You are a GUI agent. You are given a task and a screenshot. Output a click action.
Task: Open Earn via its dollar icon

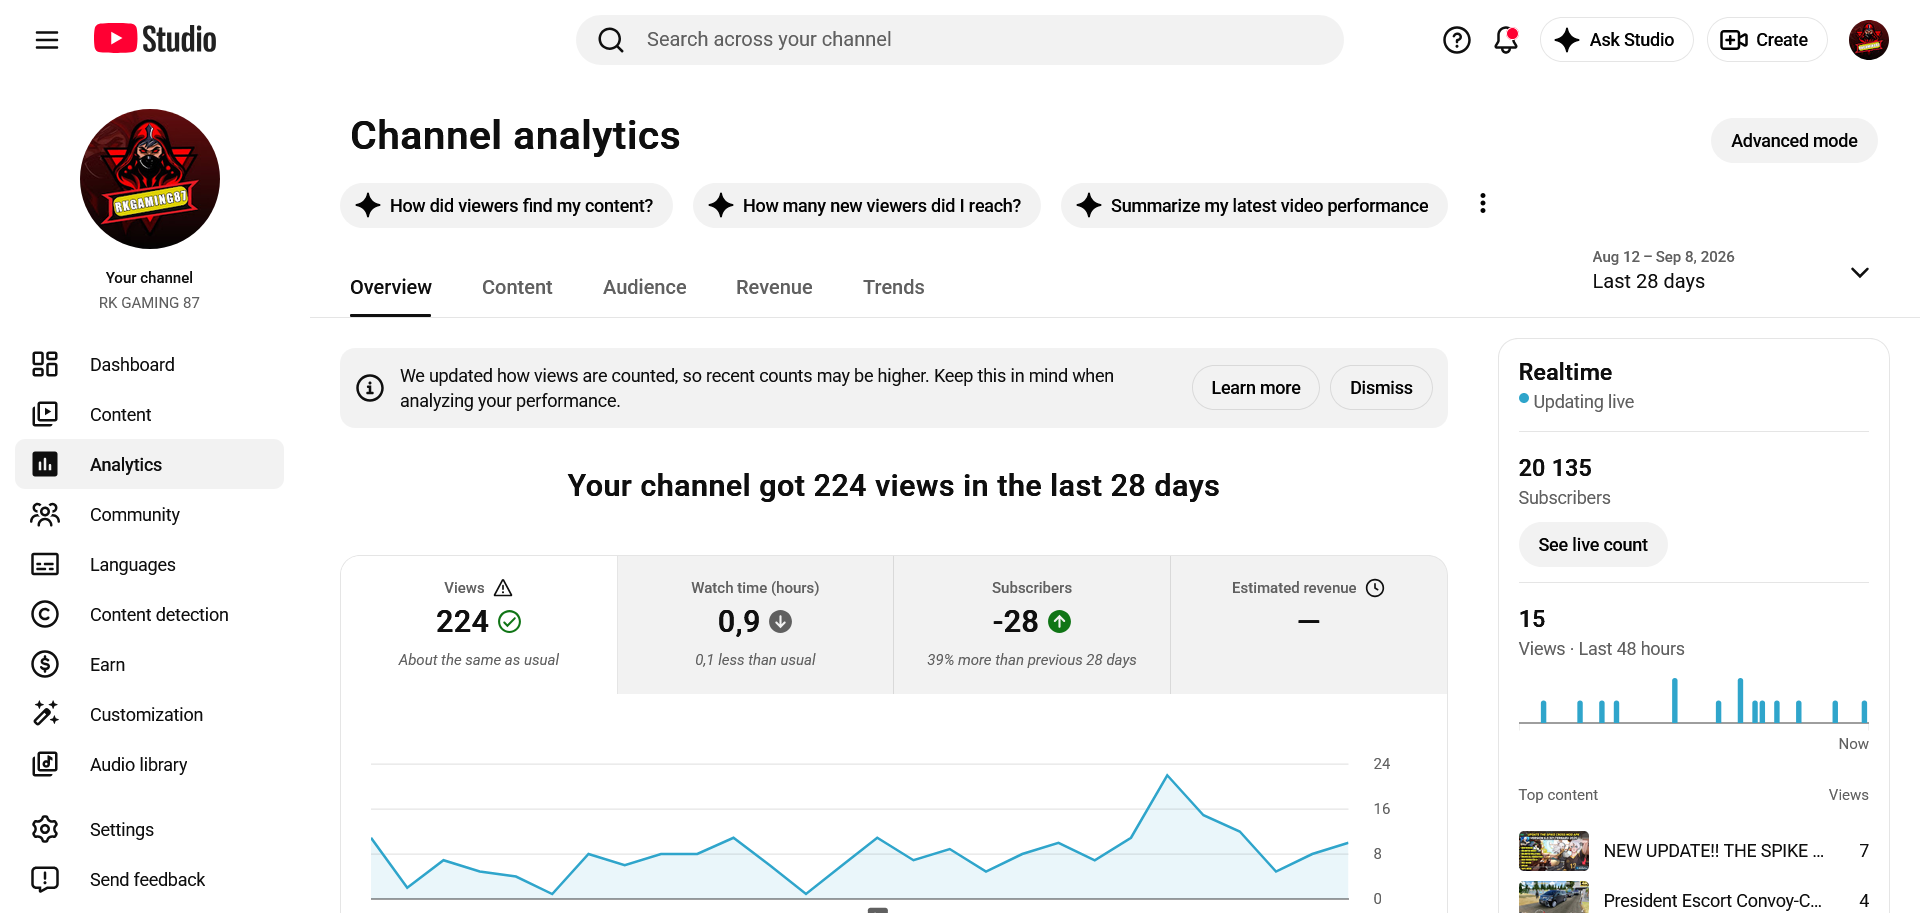tap(45, 664)
